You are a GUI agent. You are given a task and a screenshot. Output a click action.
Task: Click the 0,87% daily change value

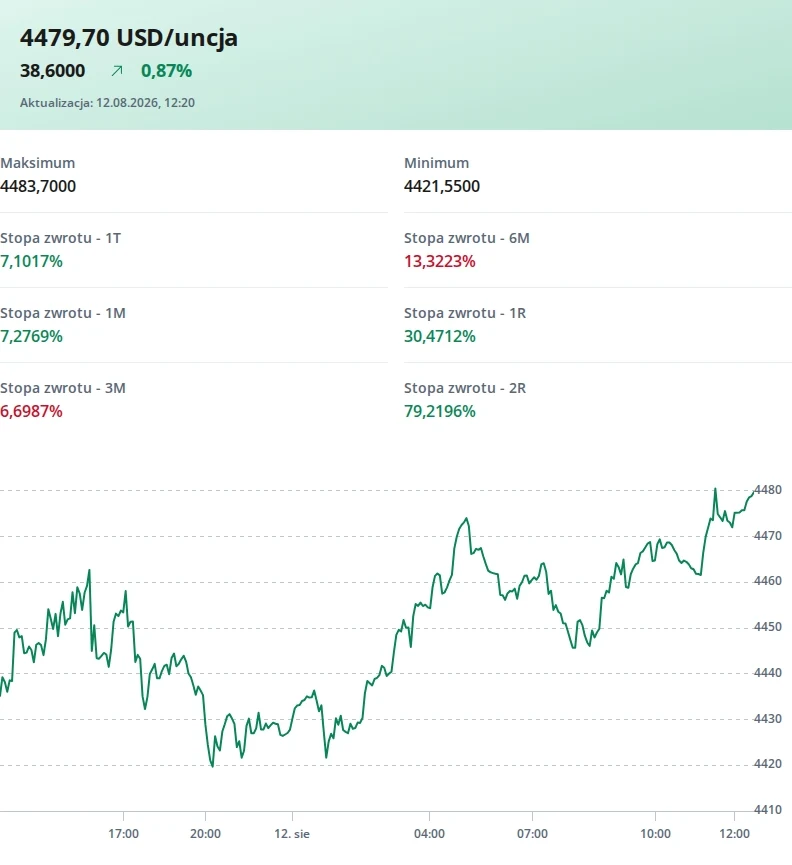point(167,71)
